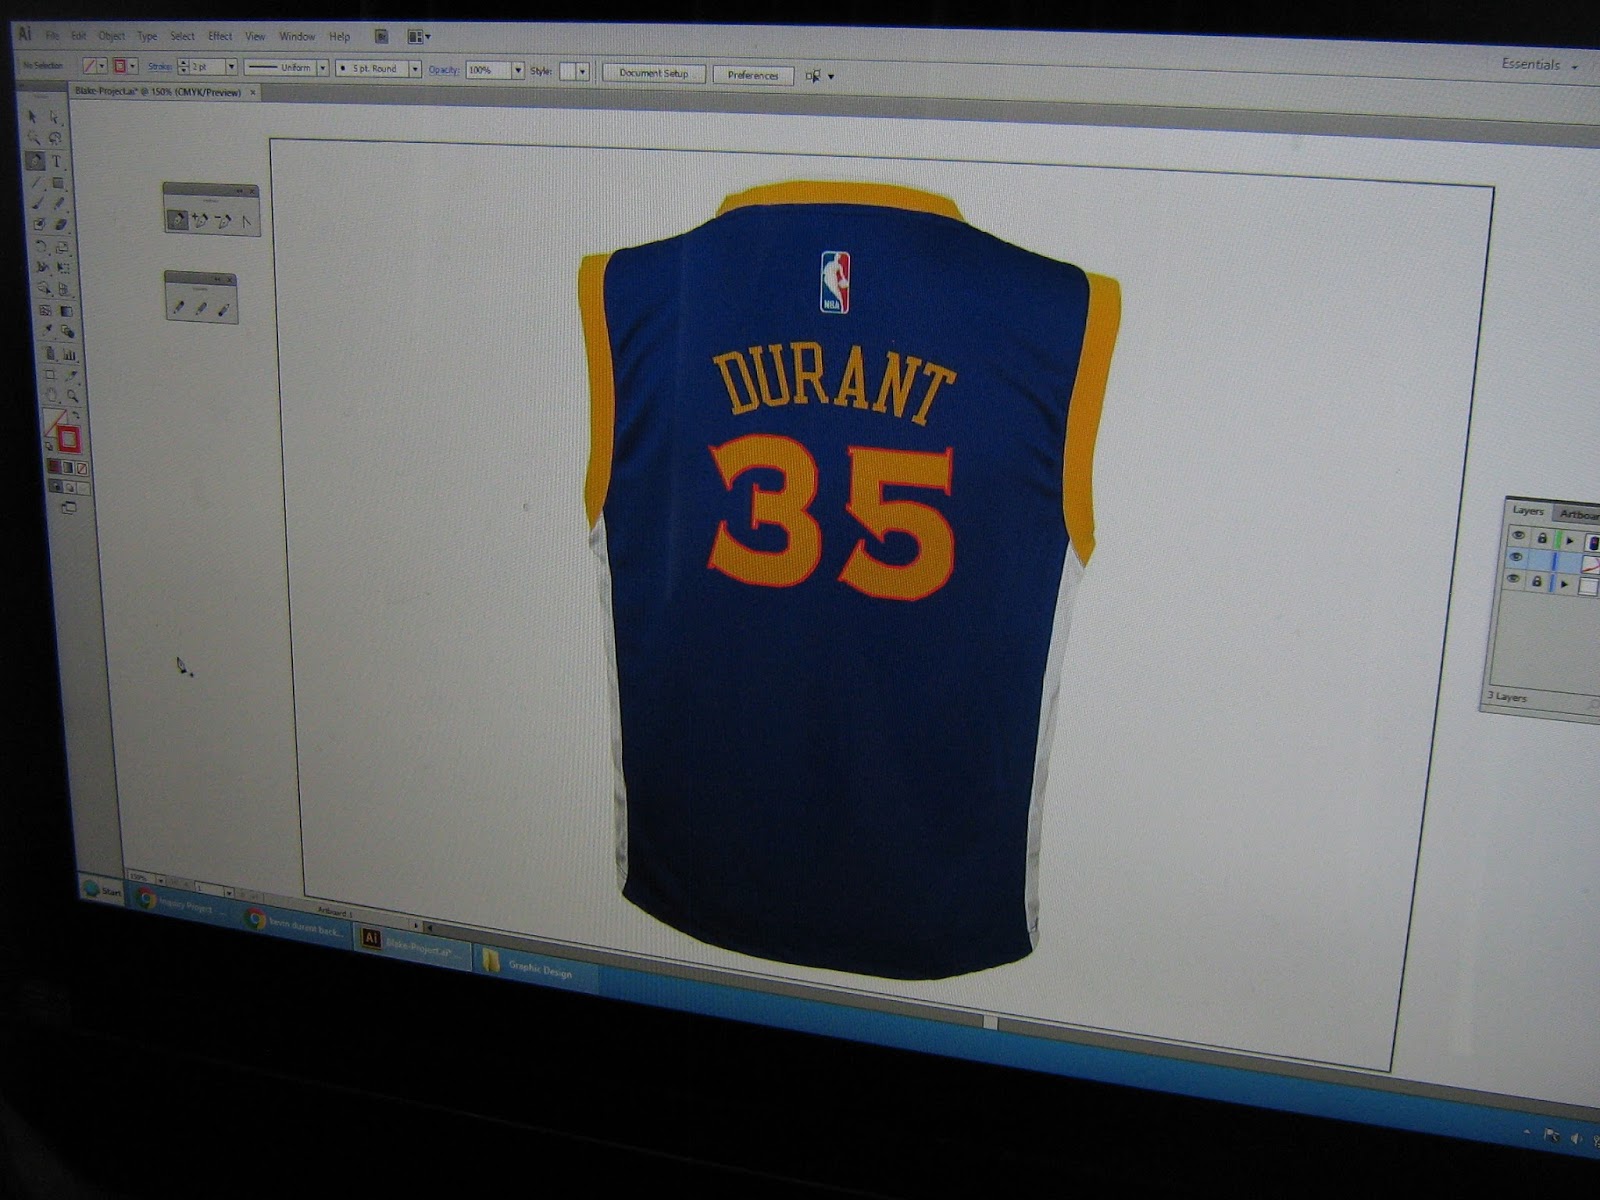Toggle visibility of the middle layer
This screenshot has height=1200, width=1600.
[x=1515, y=556]
